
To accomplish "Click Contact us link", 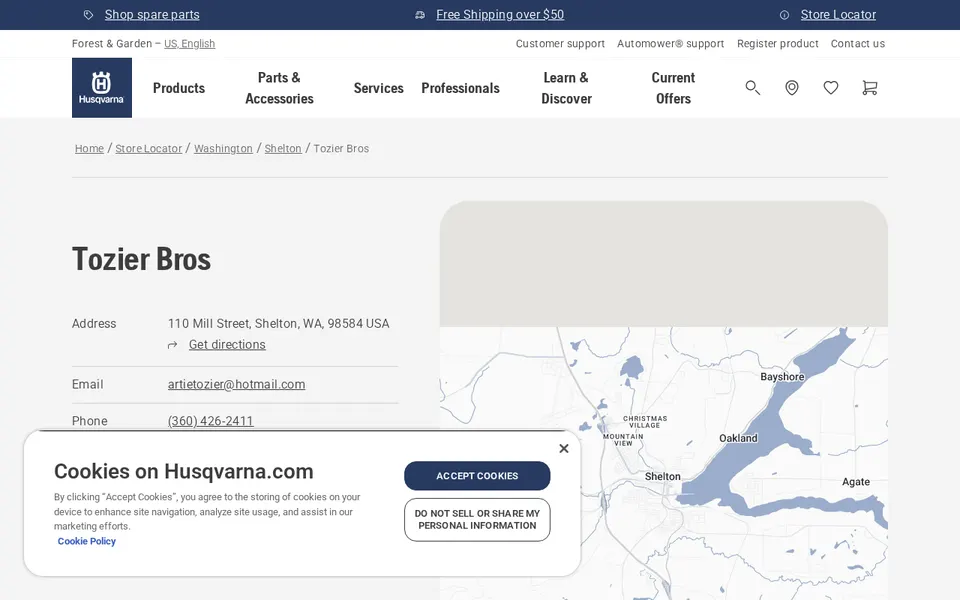I will click(858, 43).
